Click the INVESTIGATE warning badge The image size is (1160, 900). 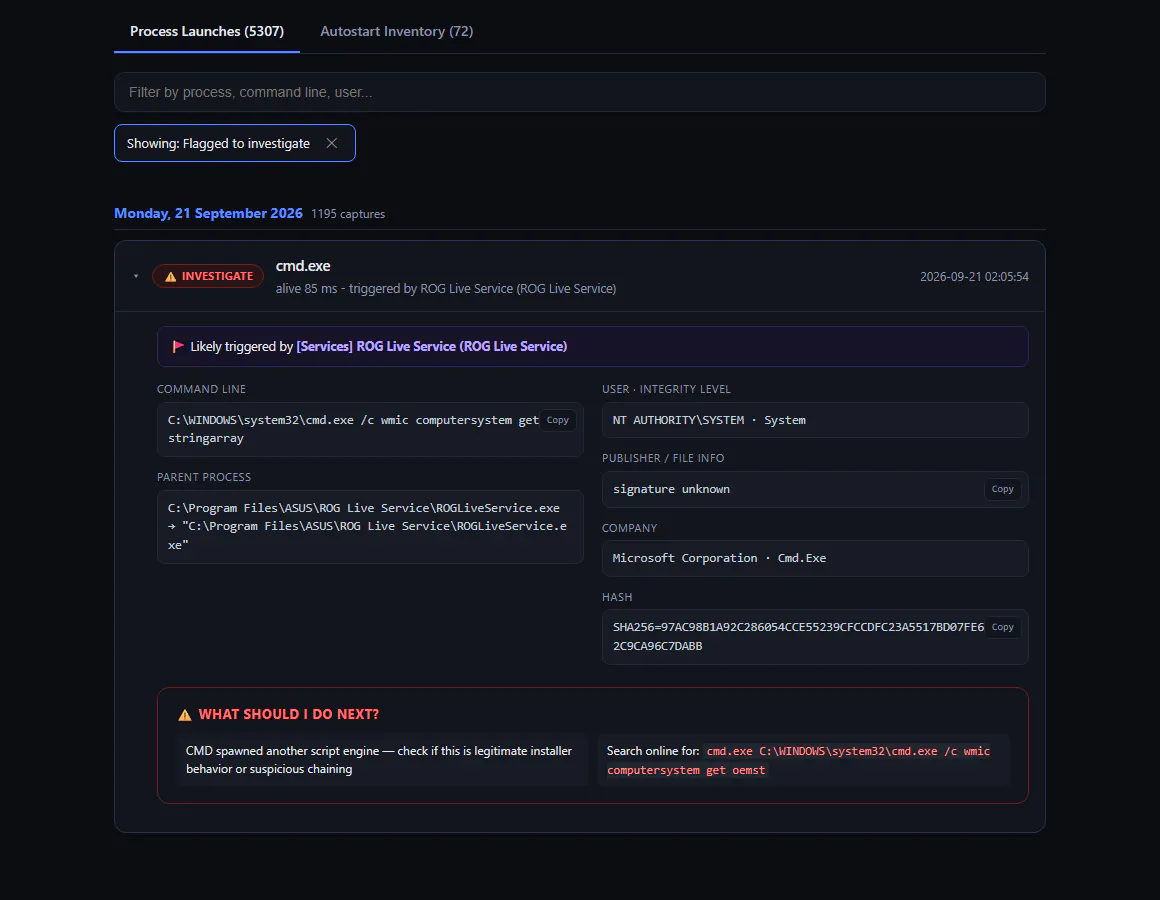tap(208, 276)
